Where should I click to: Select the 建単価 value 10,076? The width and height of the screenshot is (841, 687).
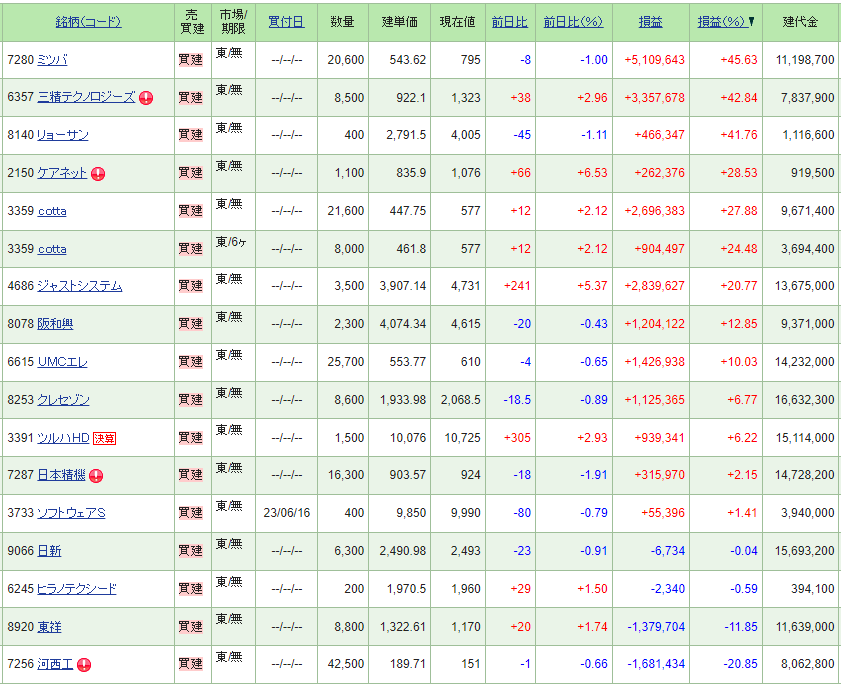[408, 438]
